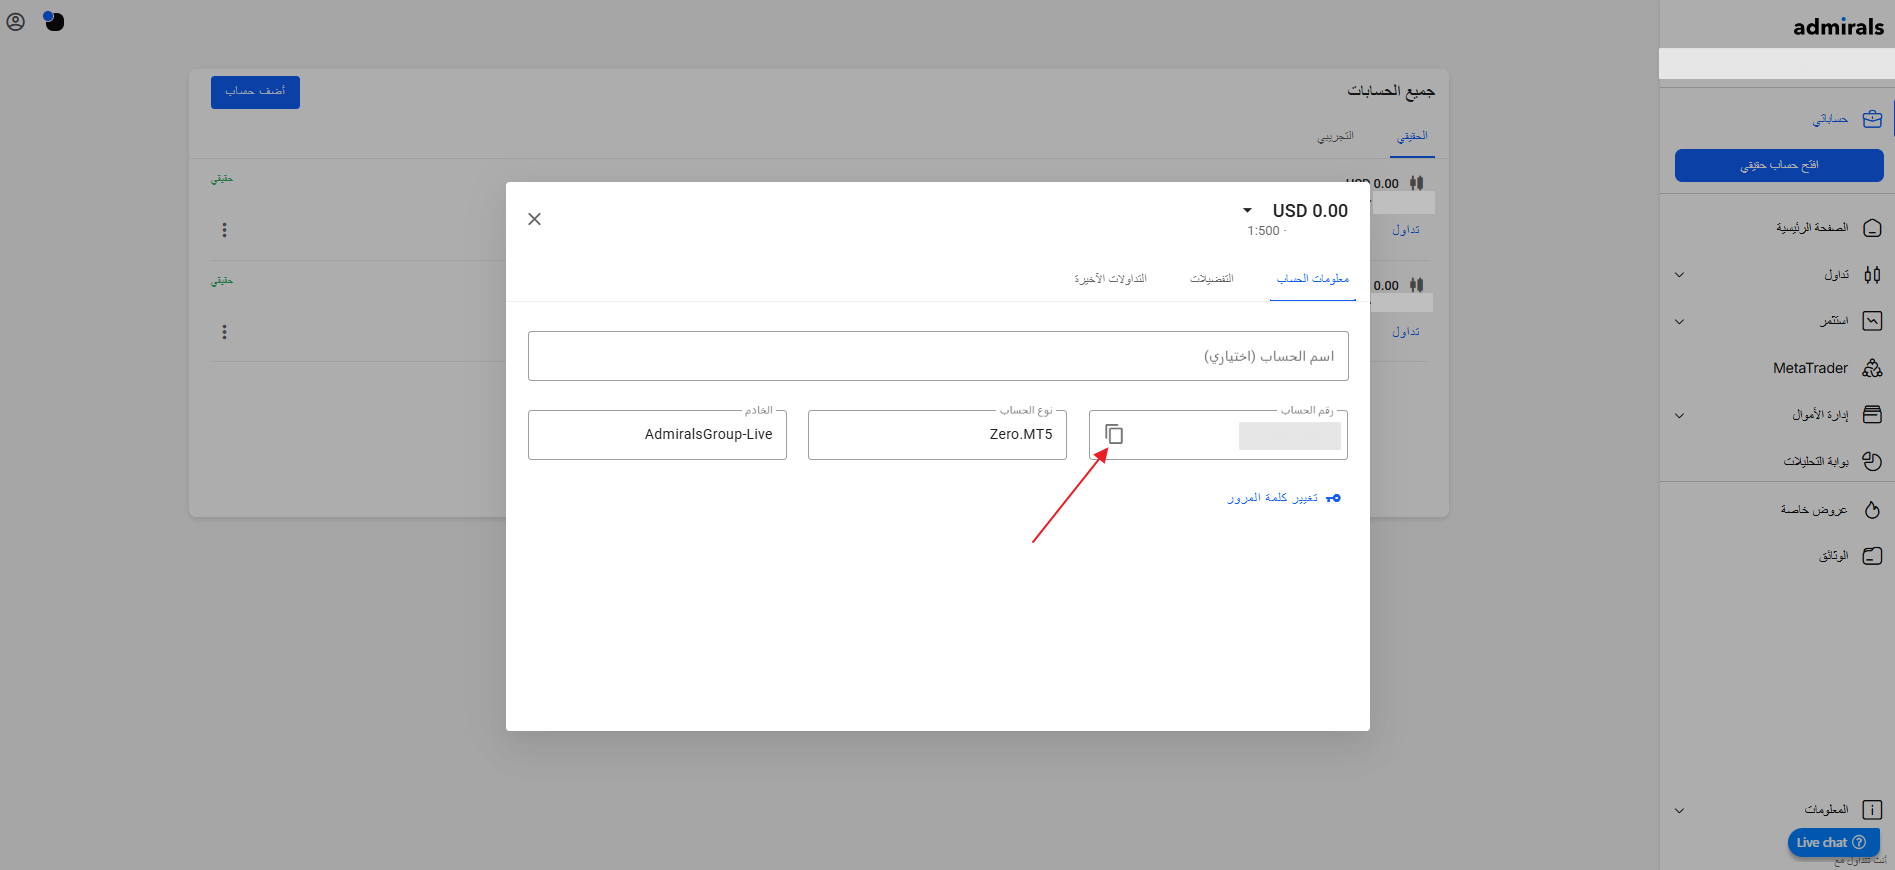Open الصفحة الرئيسية via the home icon
The image size is (1895, 870).
pos(1872,228)
